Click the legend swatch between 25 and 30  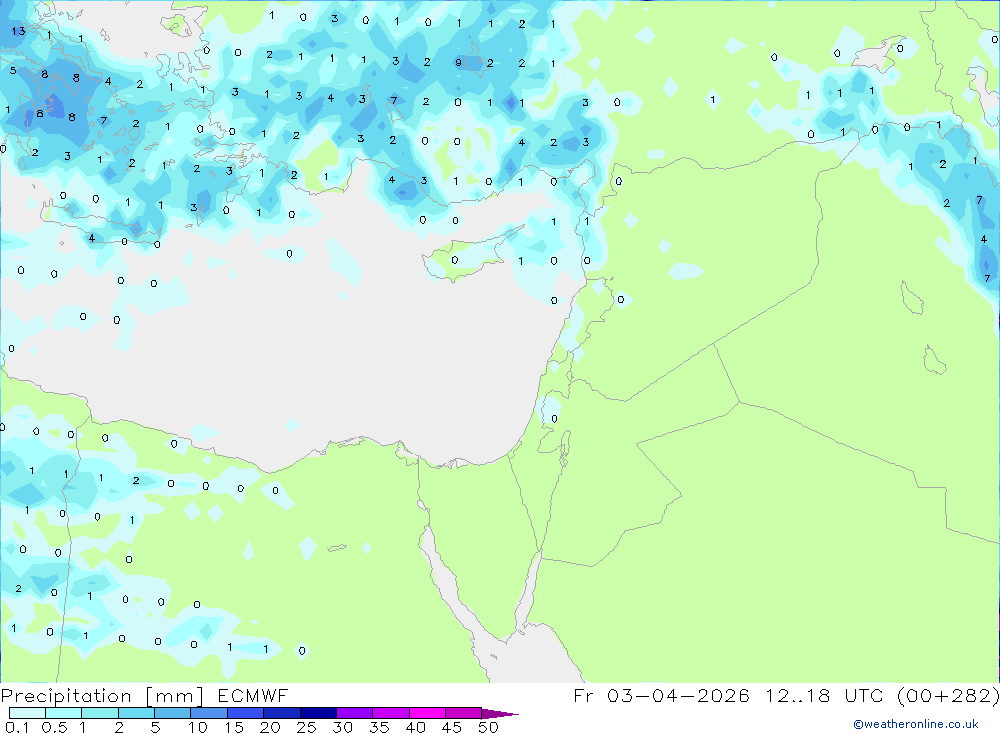tap(318, 713)
